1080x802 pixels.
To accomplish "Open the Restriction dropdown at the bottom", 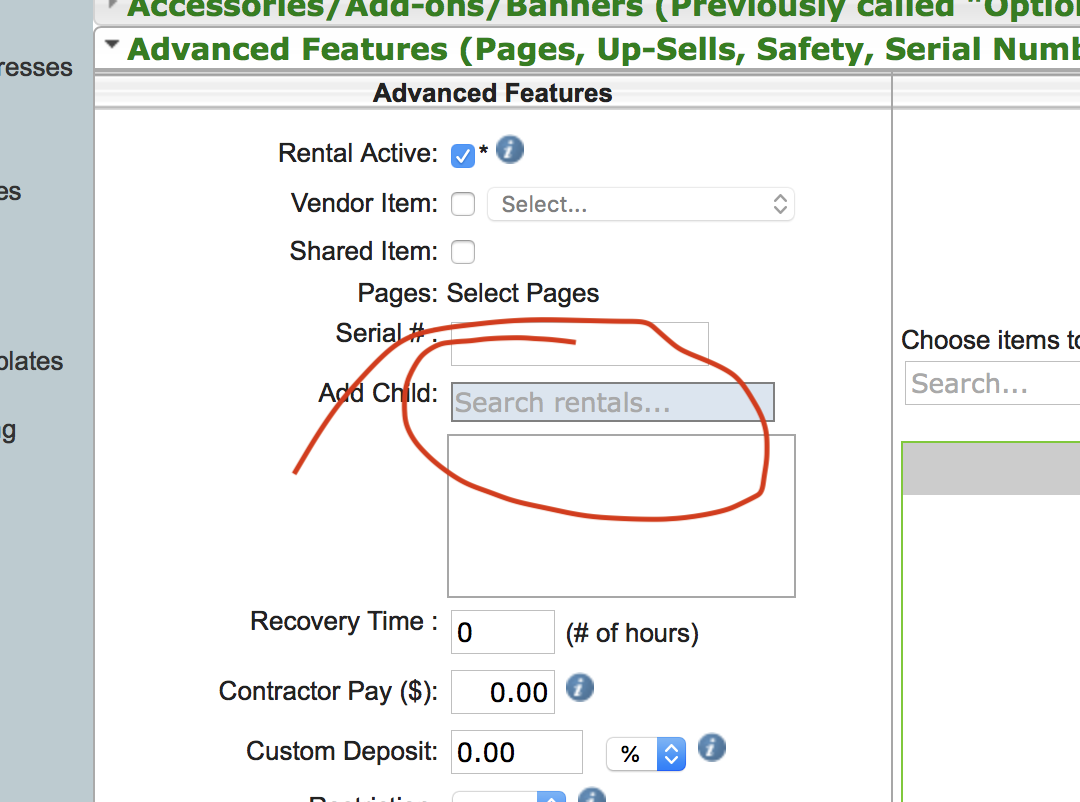I will coord(509,797).
